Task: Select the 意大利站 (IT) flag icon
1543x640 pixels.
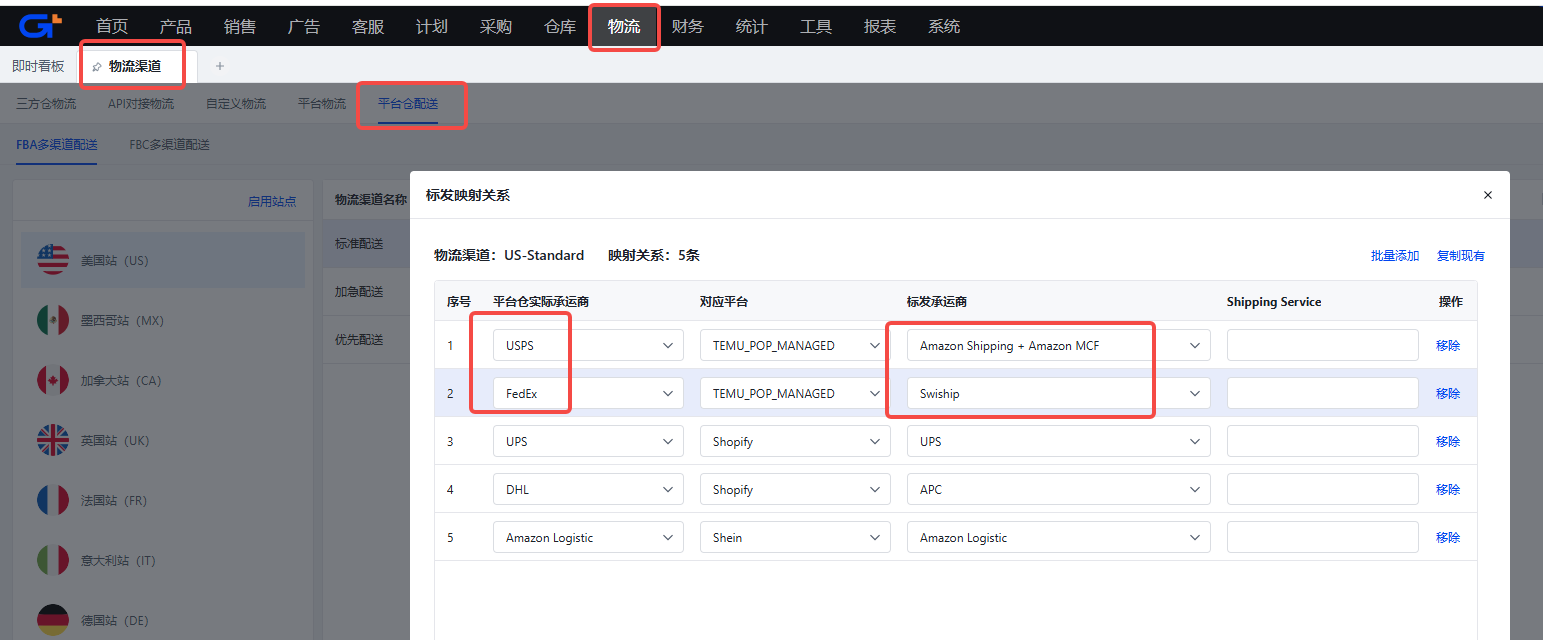Action: click(53, 560)
